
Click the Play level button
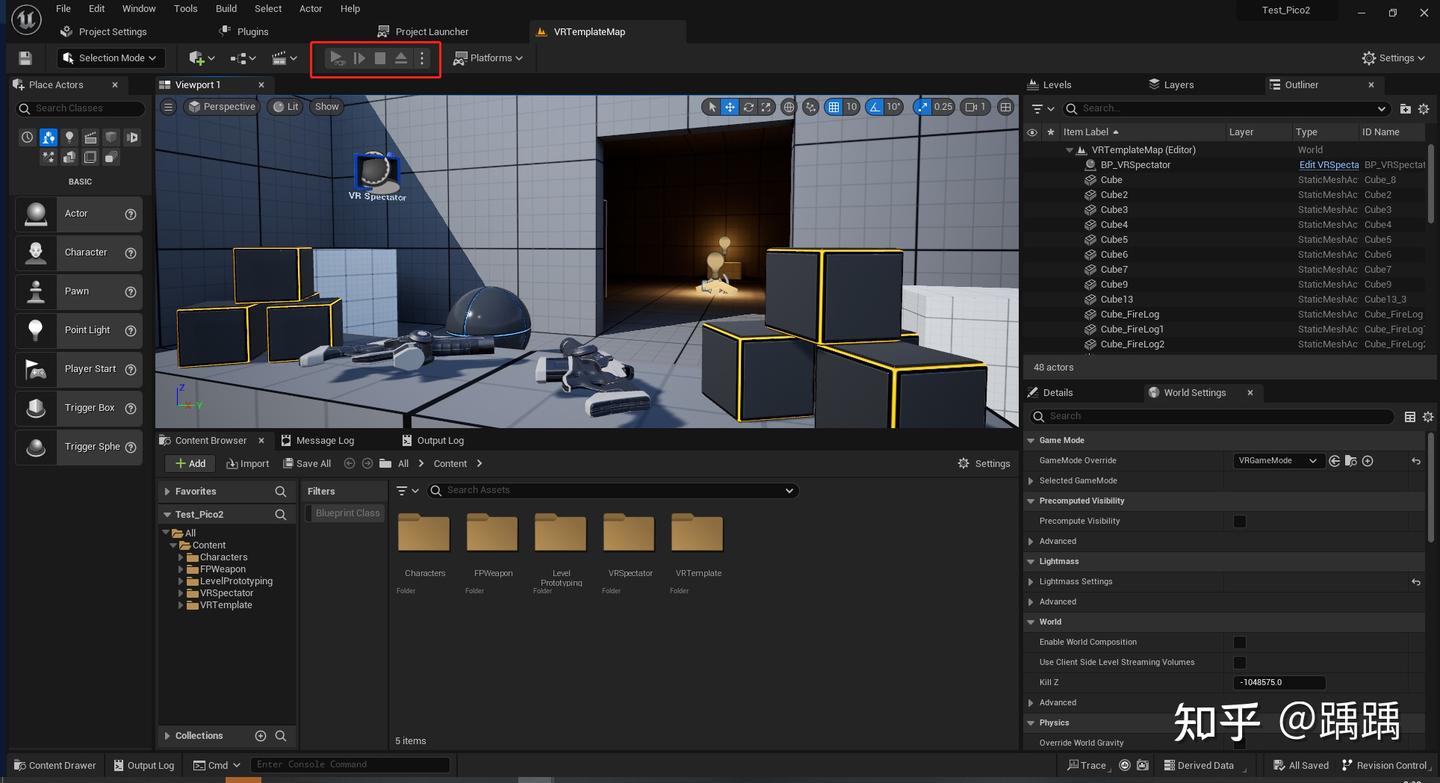coord(337,58)
